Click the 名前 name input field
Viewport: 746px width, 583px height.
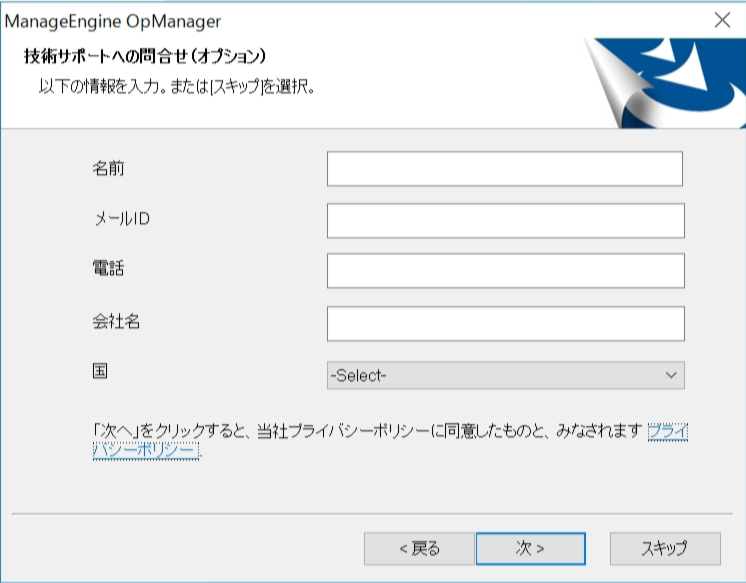(x=505, y=169)
